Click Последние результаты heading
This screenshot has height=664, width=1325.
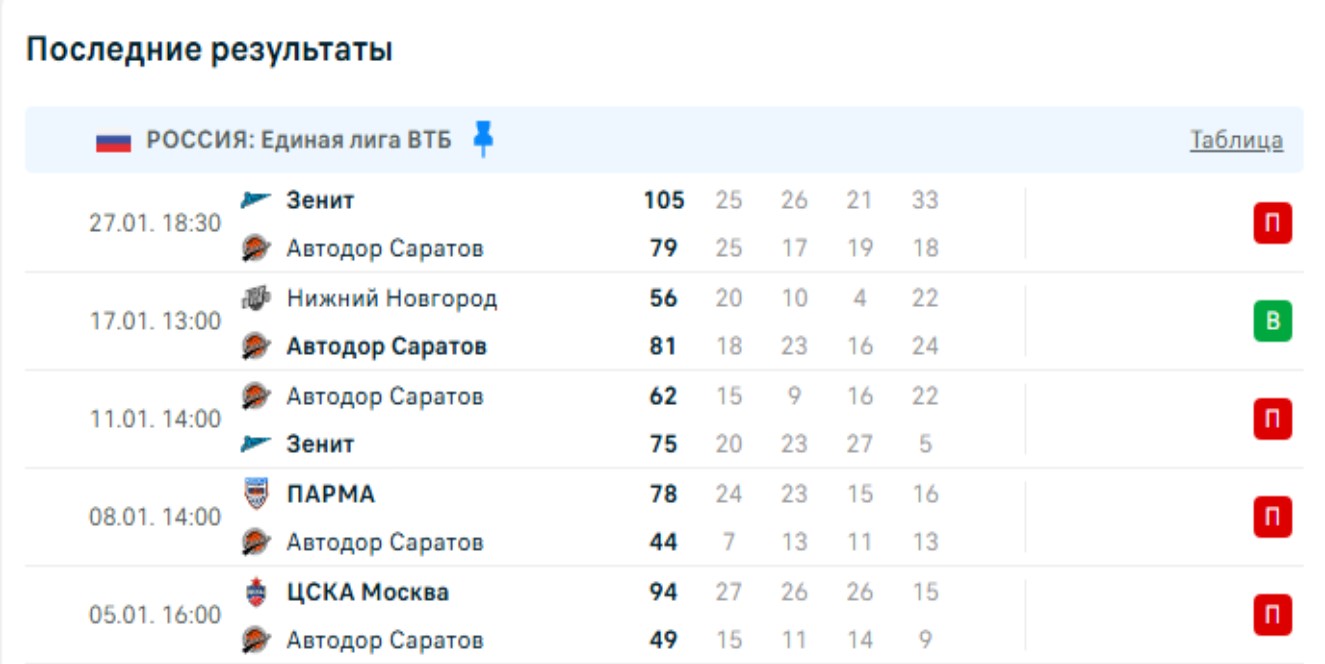(209, 50)
